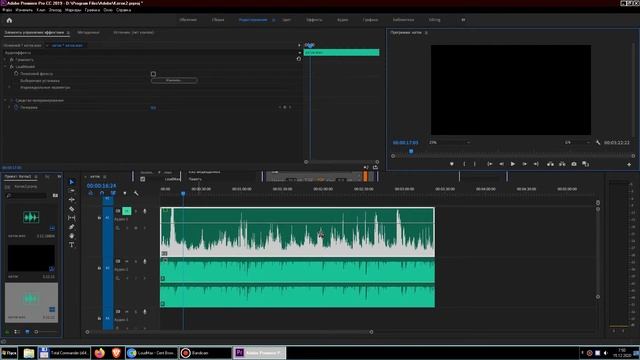
Task: Open the Клип menu
Action: tap(41, 10)
